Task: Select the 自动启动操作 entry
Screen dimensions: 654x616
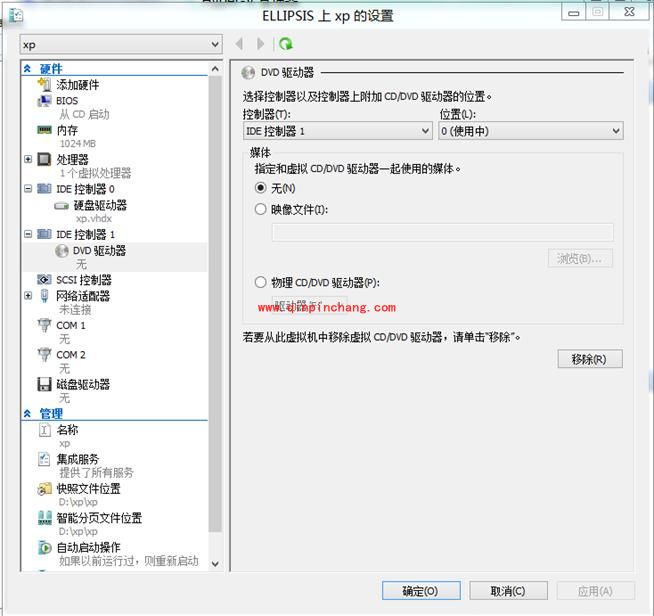Action: tap(88, 548)
